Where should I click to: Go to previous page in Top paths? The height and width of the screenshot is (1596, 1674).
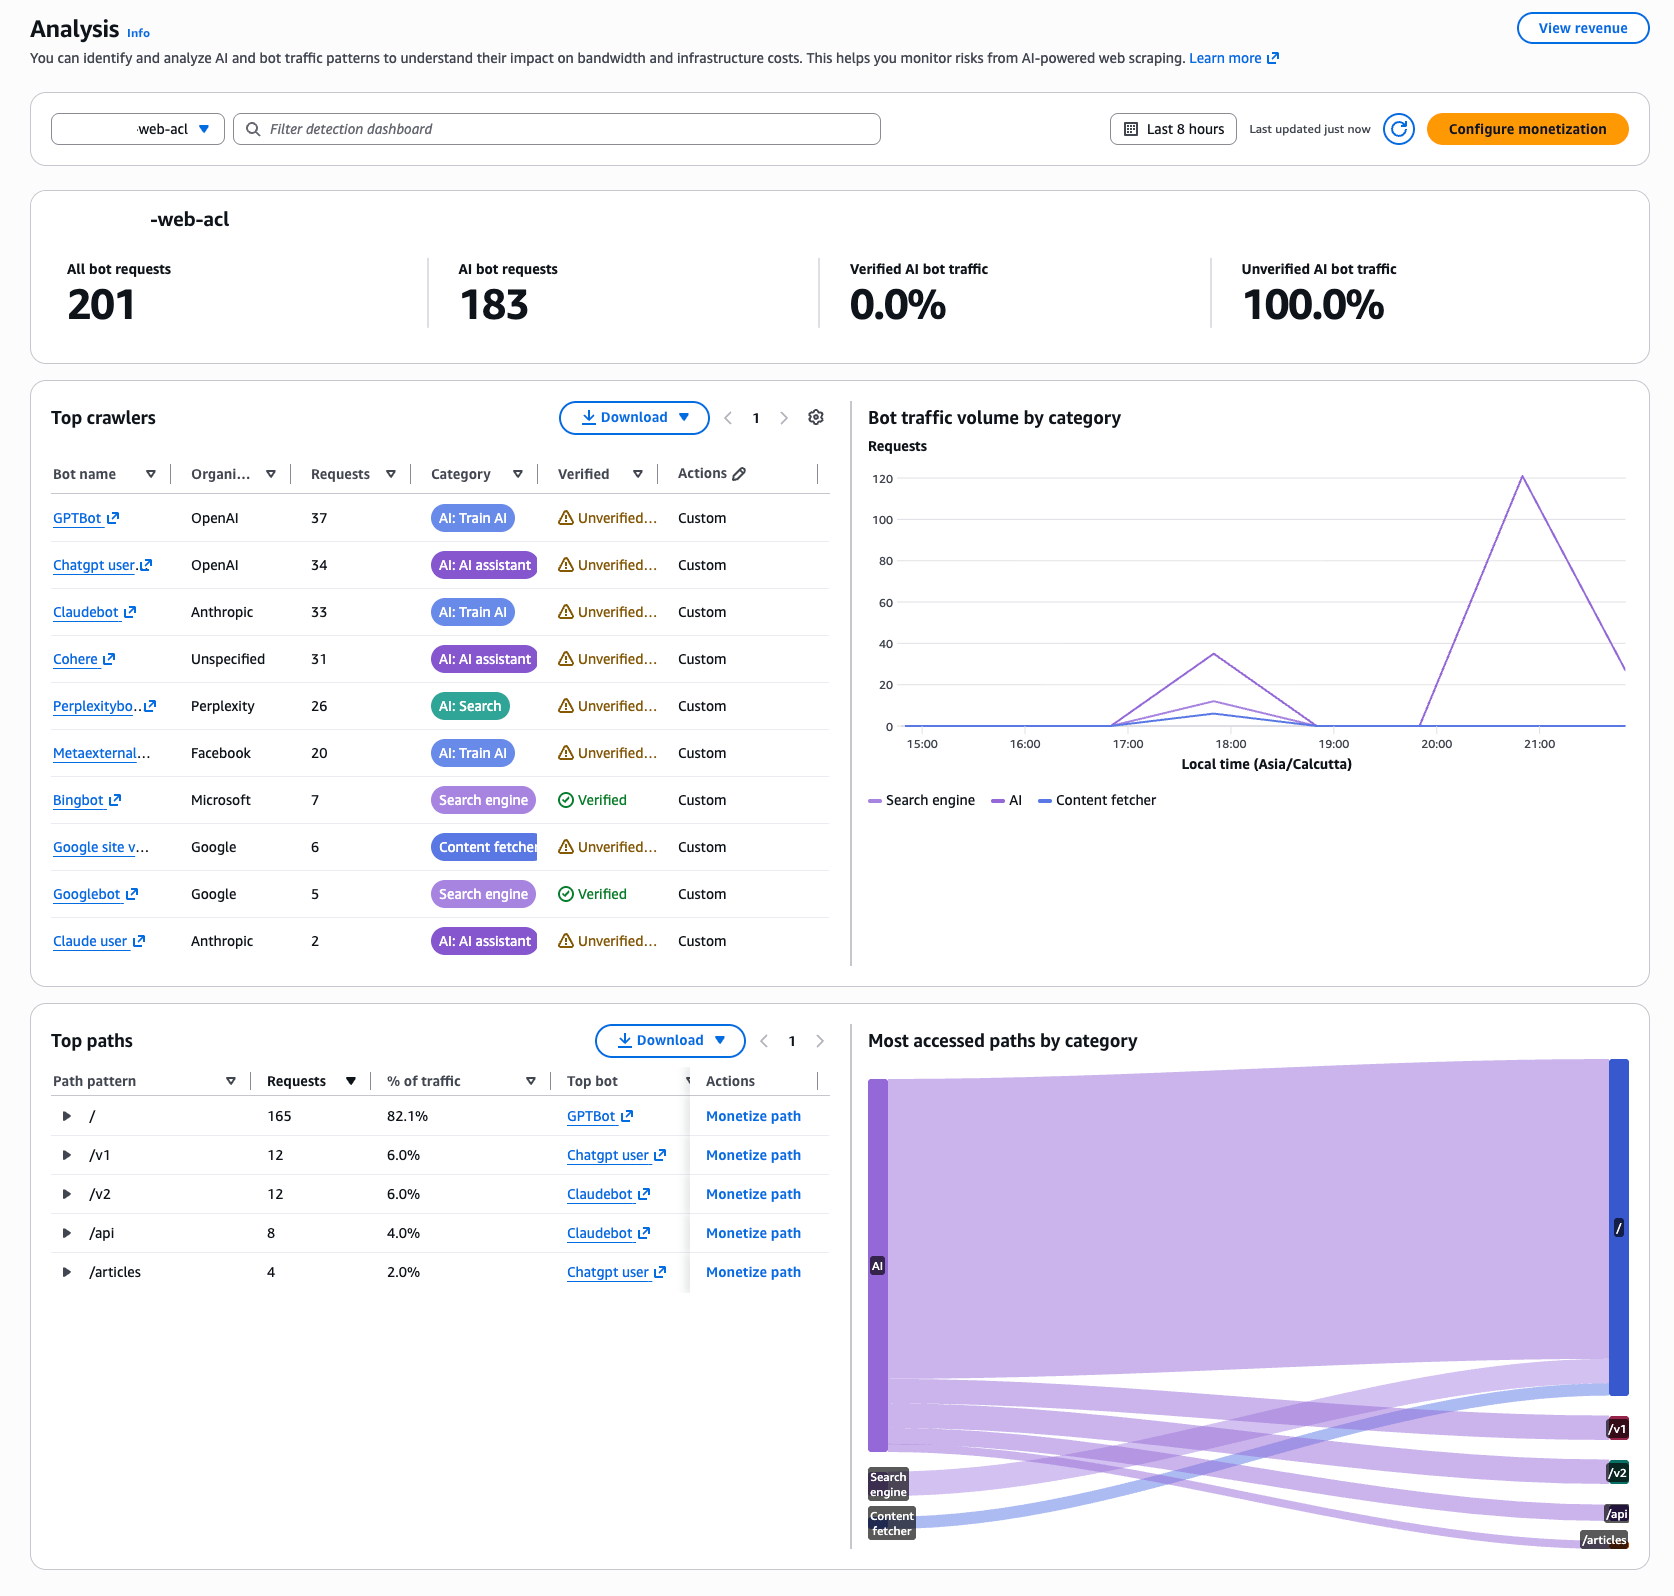[x=764, y=1041]
